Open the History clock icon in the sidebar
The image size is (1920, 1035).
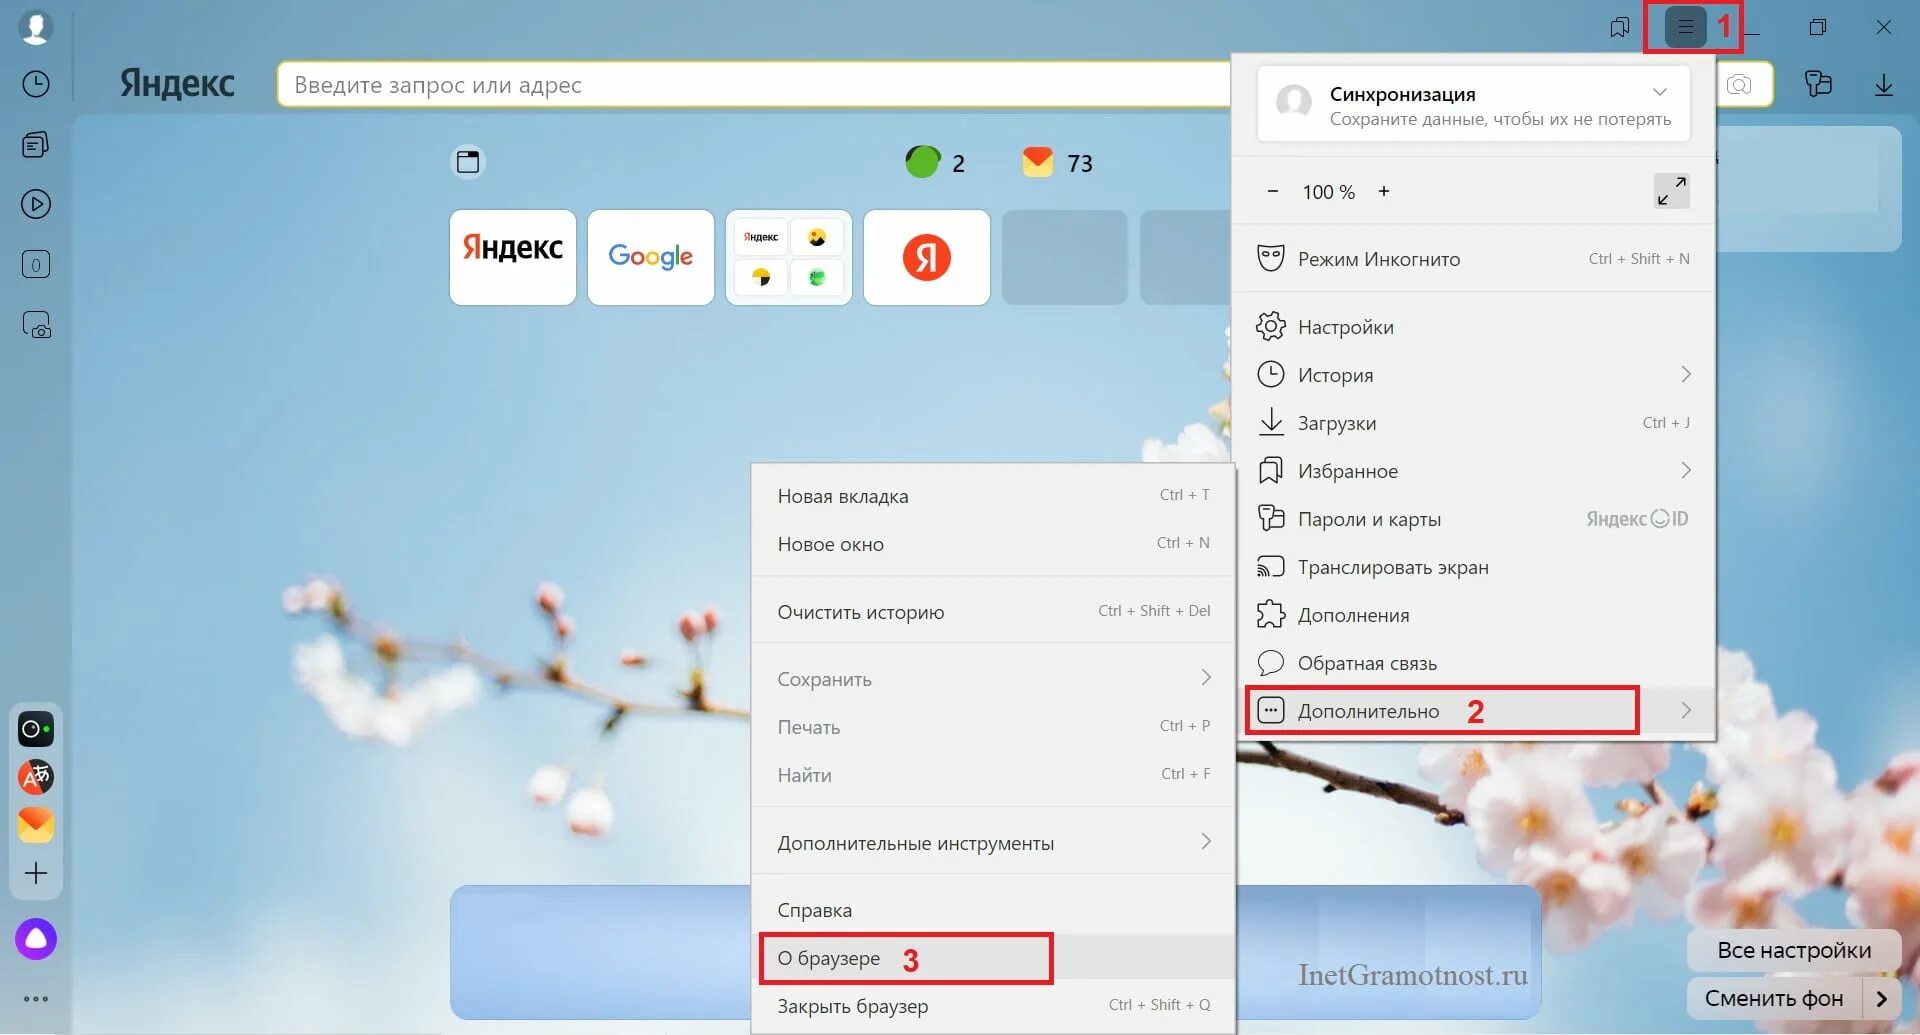click(x=36, y=84)
